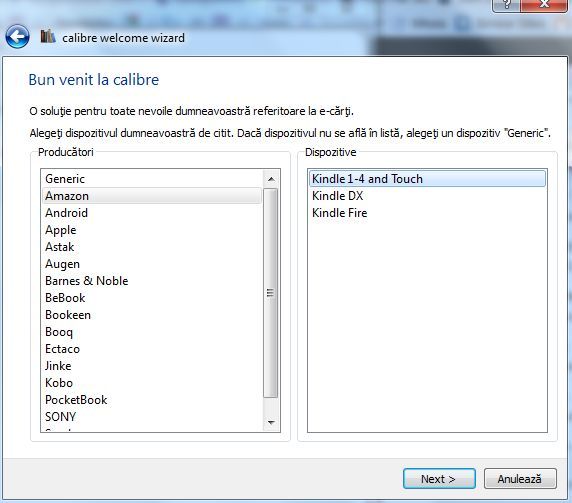This screenshot has height=503, width=572.
Task: Go back using the blue arrow button
Action: pos(17,36)
